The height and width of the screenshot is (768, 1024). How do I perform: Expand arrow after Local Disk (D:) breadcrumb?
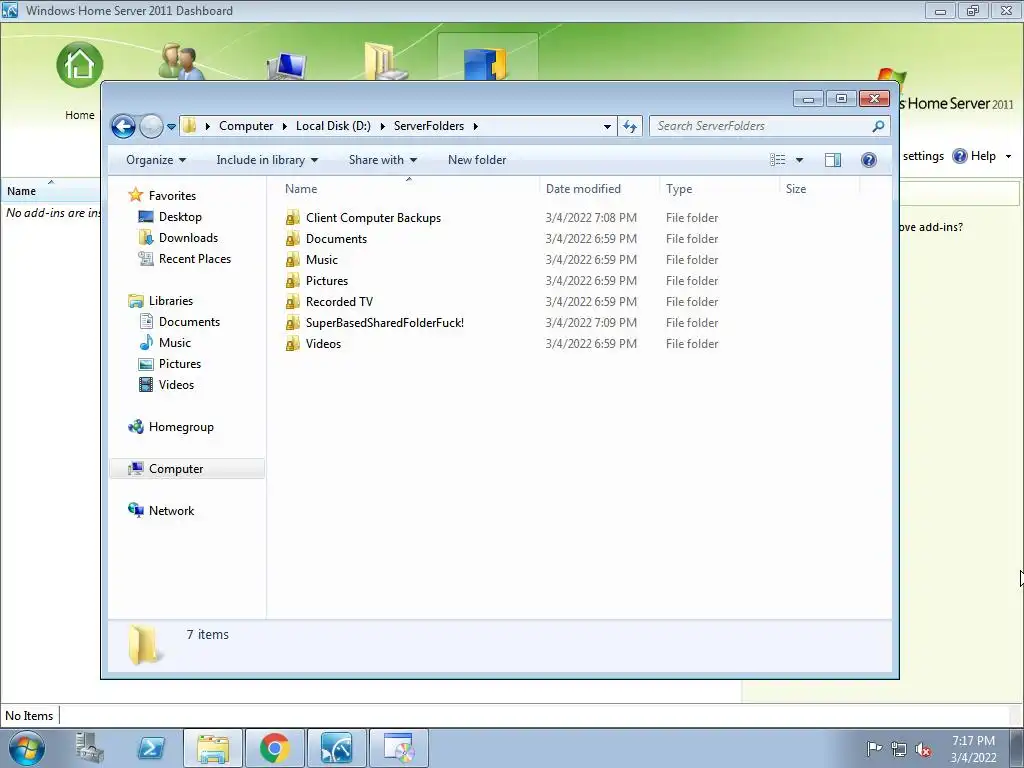(x=383, y=126)
